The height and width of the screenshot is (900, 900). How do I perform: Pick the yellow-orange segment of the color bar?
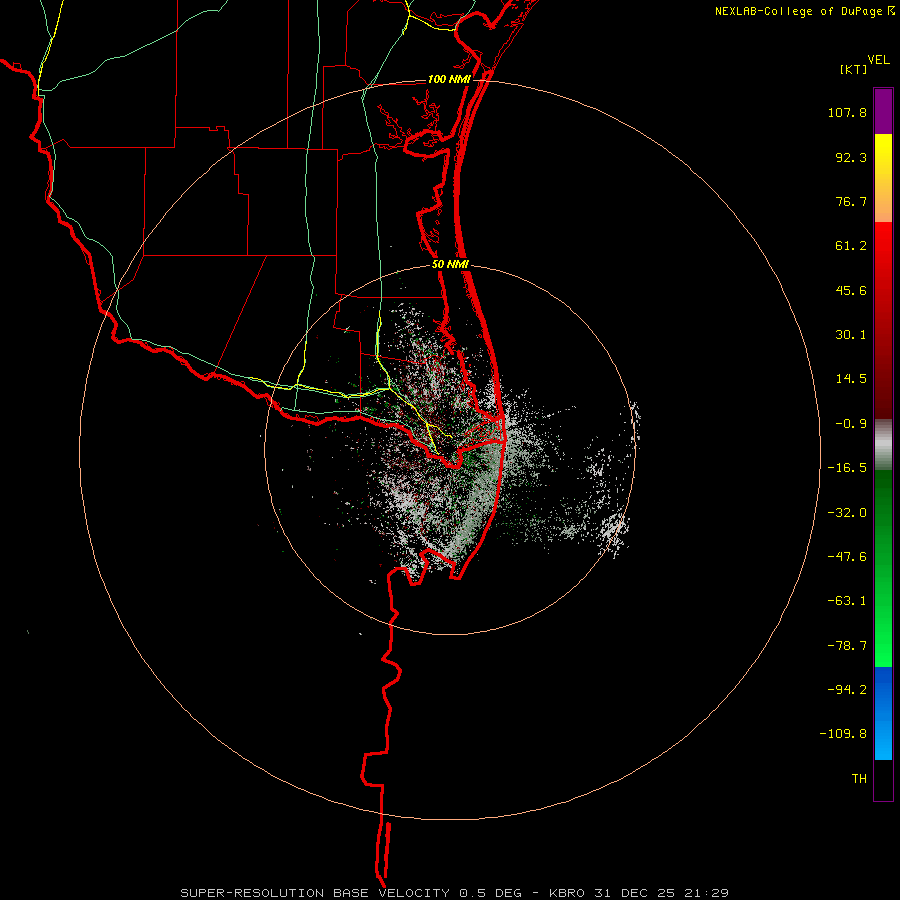(x=883, y=178)
